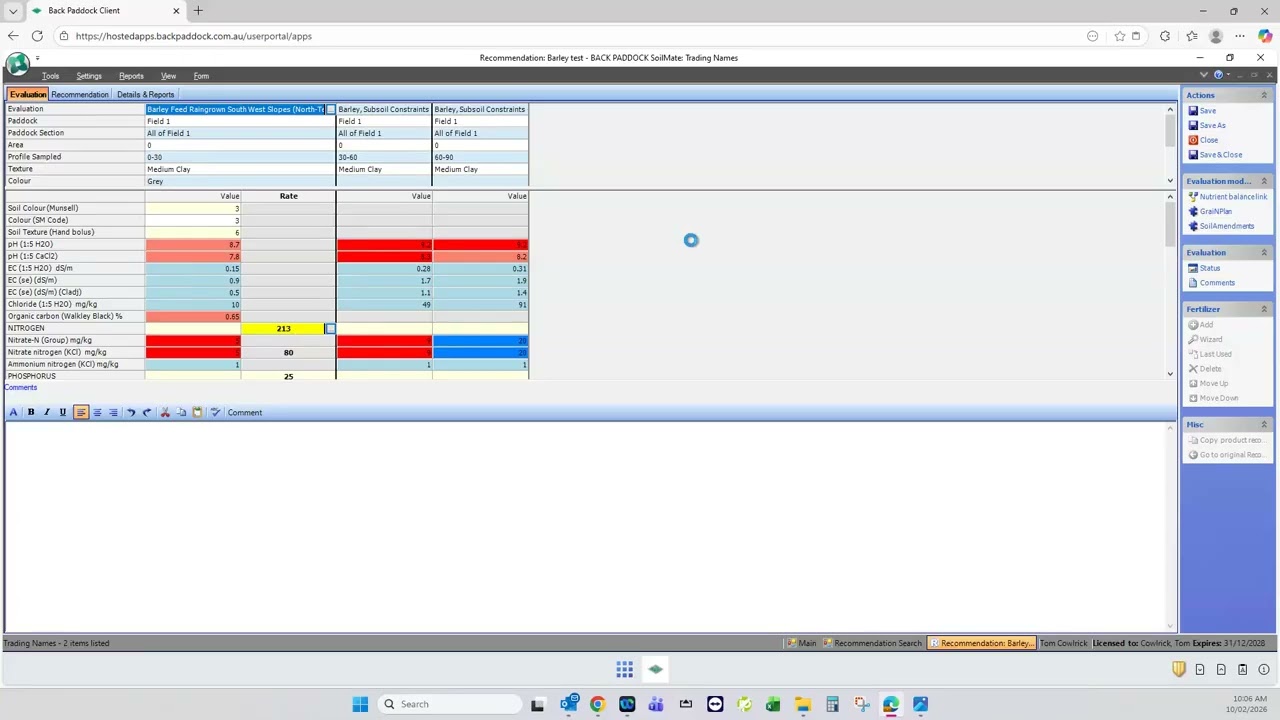The height and width of the screenshot is (720, 1280).
Task: Switch to Recommendation Search window tab
Action: [x=872, y=643]
